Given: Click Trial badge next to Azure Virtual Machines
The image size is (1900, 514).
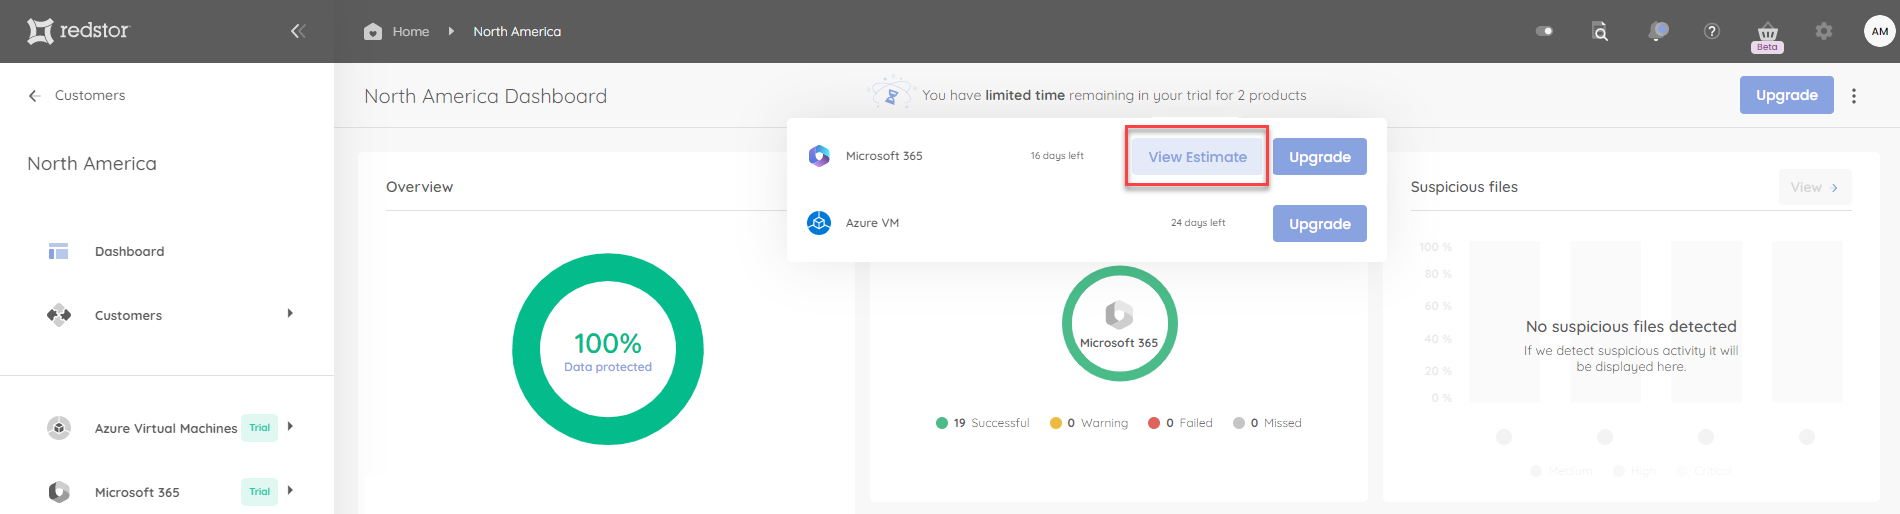Looking at the screenshot, I should (x=260, y=428).
